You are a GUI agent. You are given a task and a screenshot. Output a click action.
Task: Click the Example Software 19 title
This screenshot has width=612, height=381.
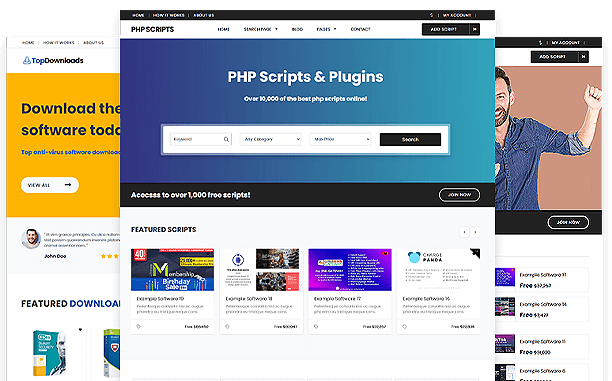(x=160, y=299)
